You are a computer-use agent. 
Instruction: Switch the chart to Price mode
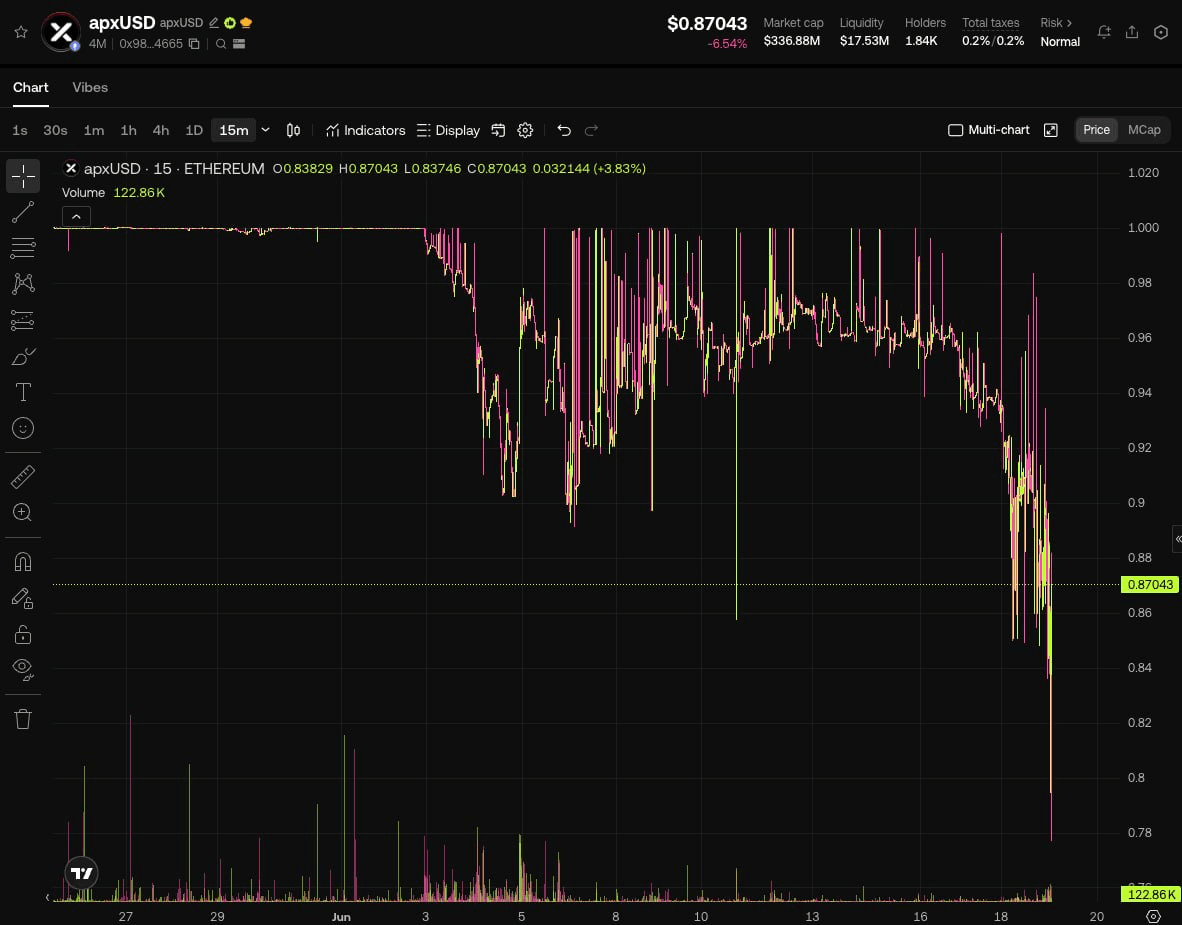pos(1096,130)
